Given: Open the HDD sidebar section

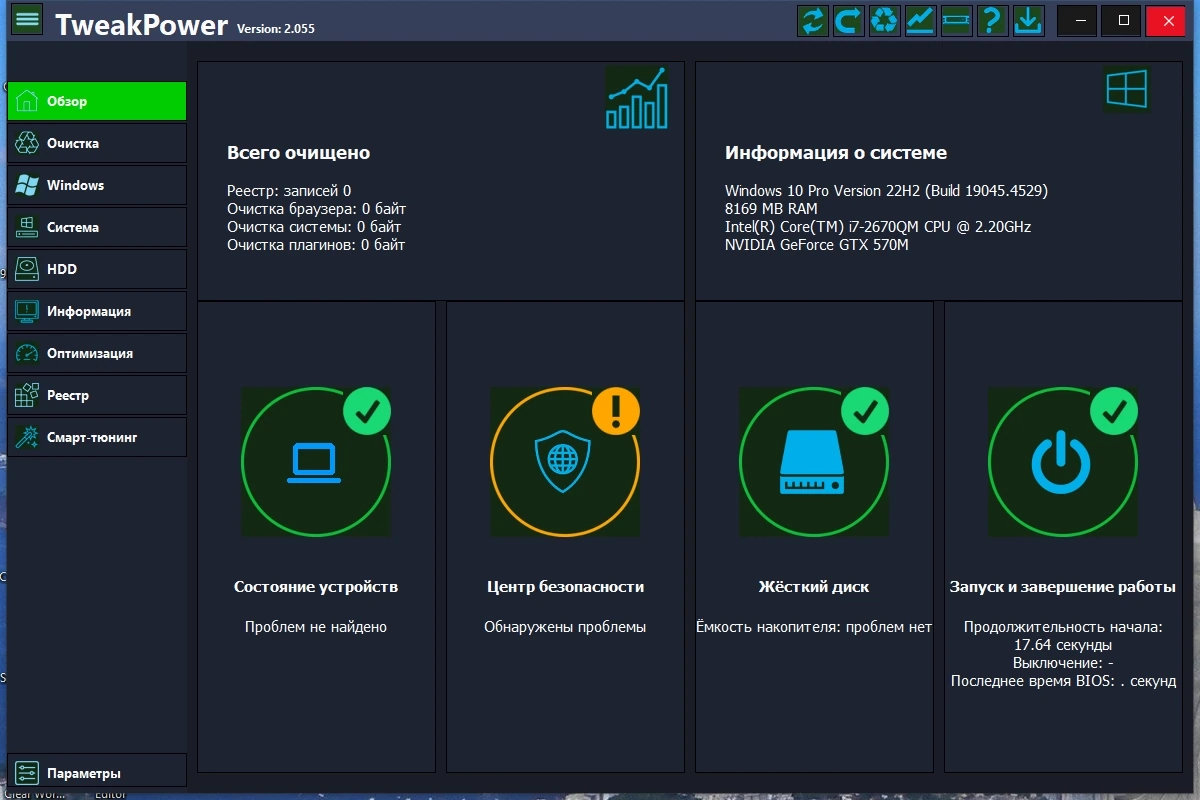Looking at the screenshot, I should click(x=97, y=269).
